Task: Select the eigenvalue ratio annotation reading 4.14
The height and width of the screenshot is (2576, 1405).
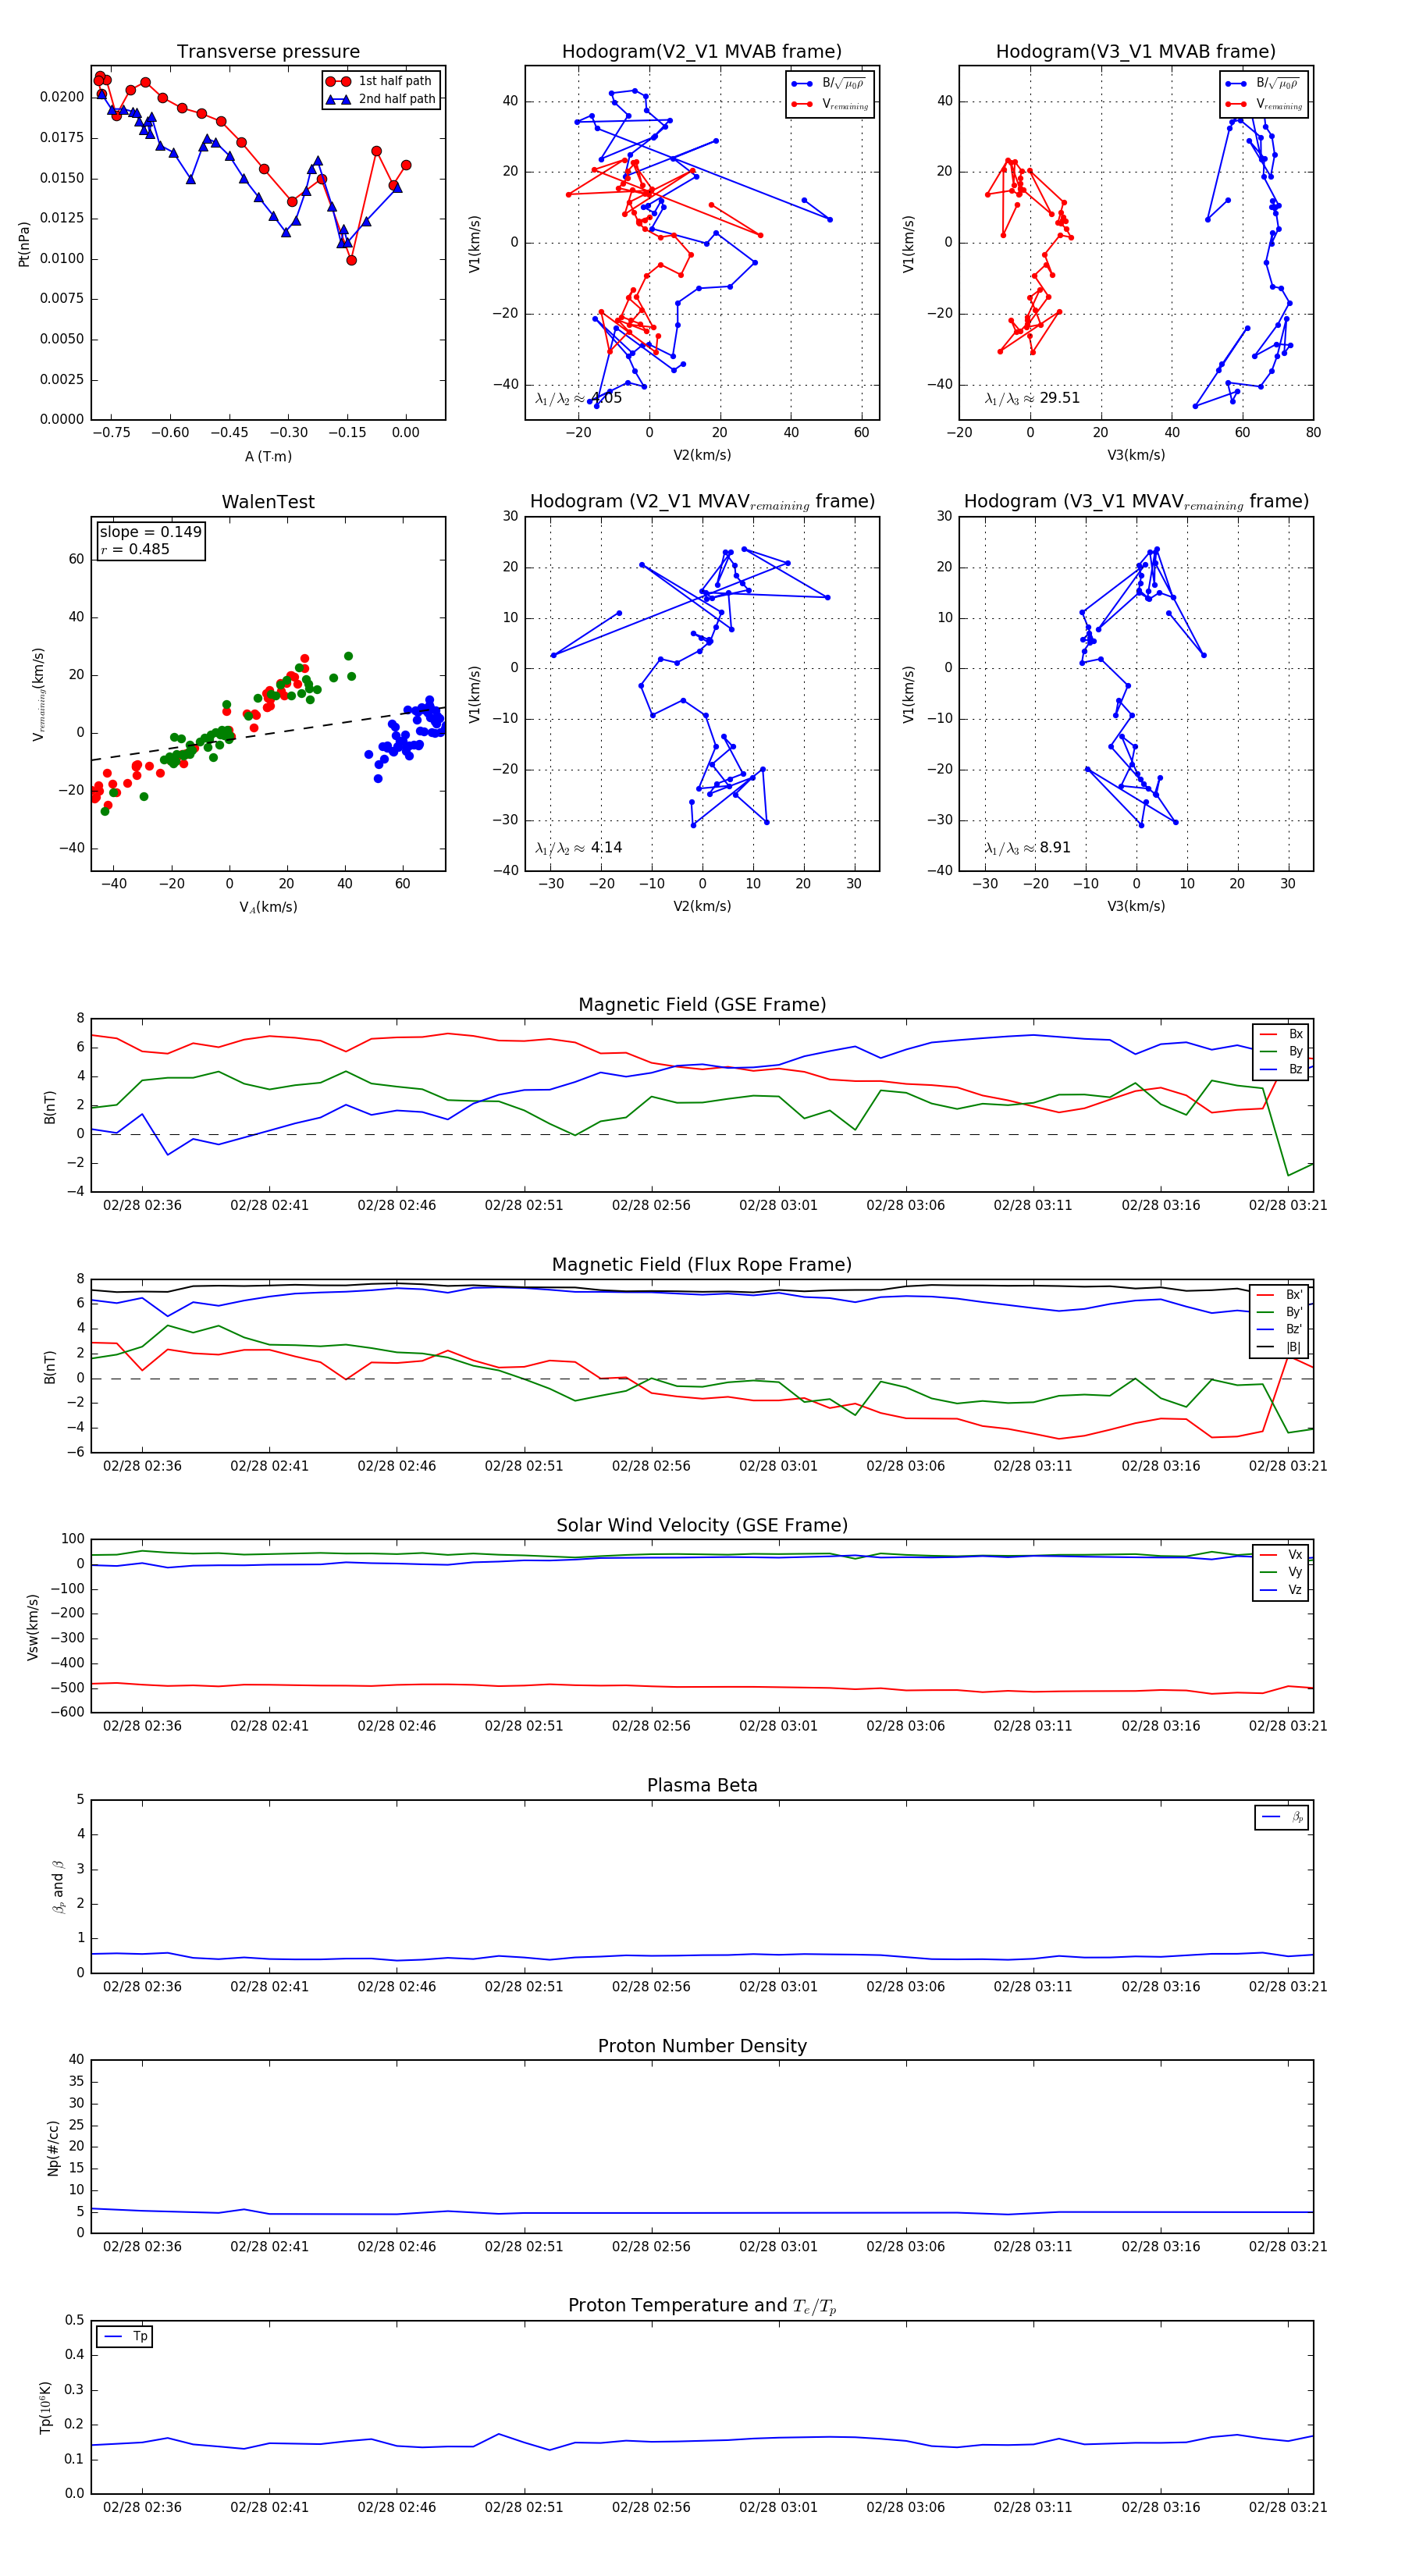Action: tap(578, 848)
